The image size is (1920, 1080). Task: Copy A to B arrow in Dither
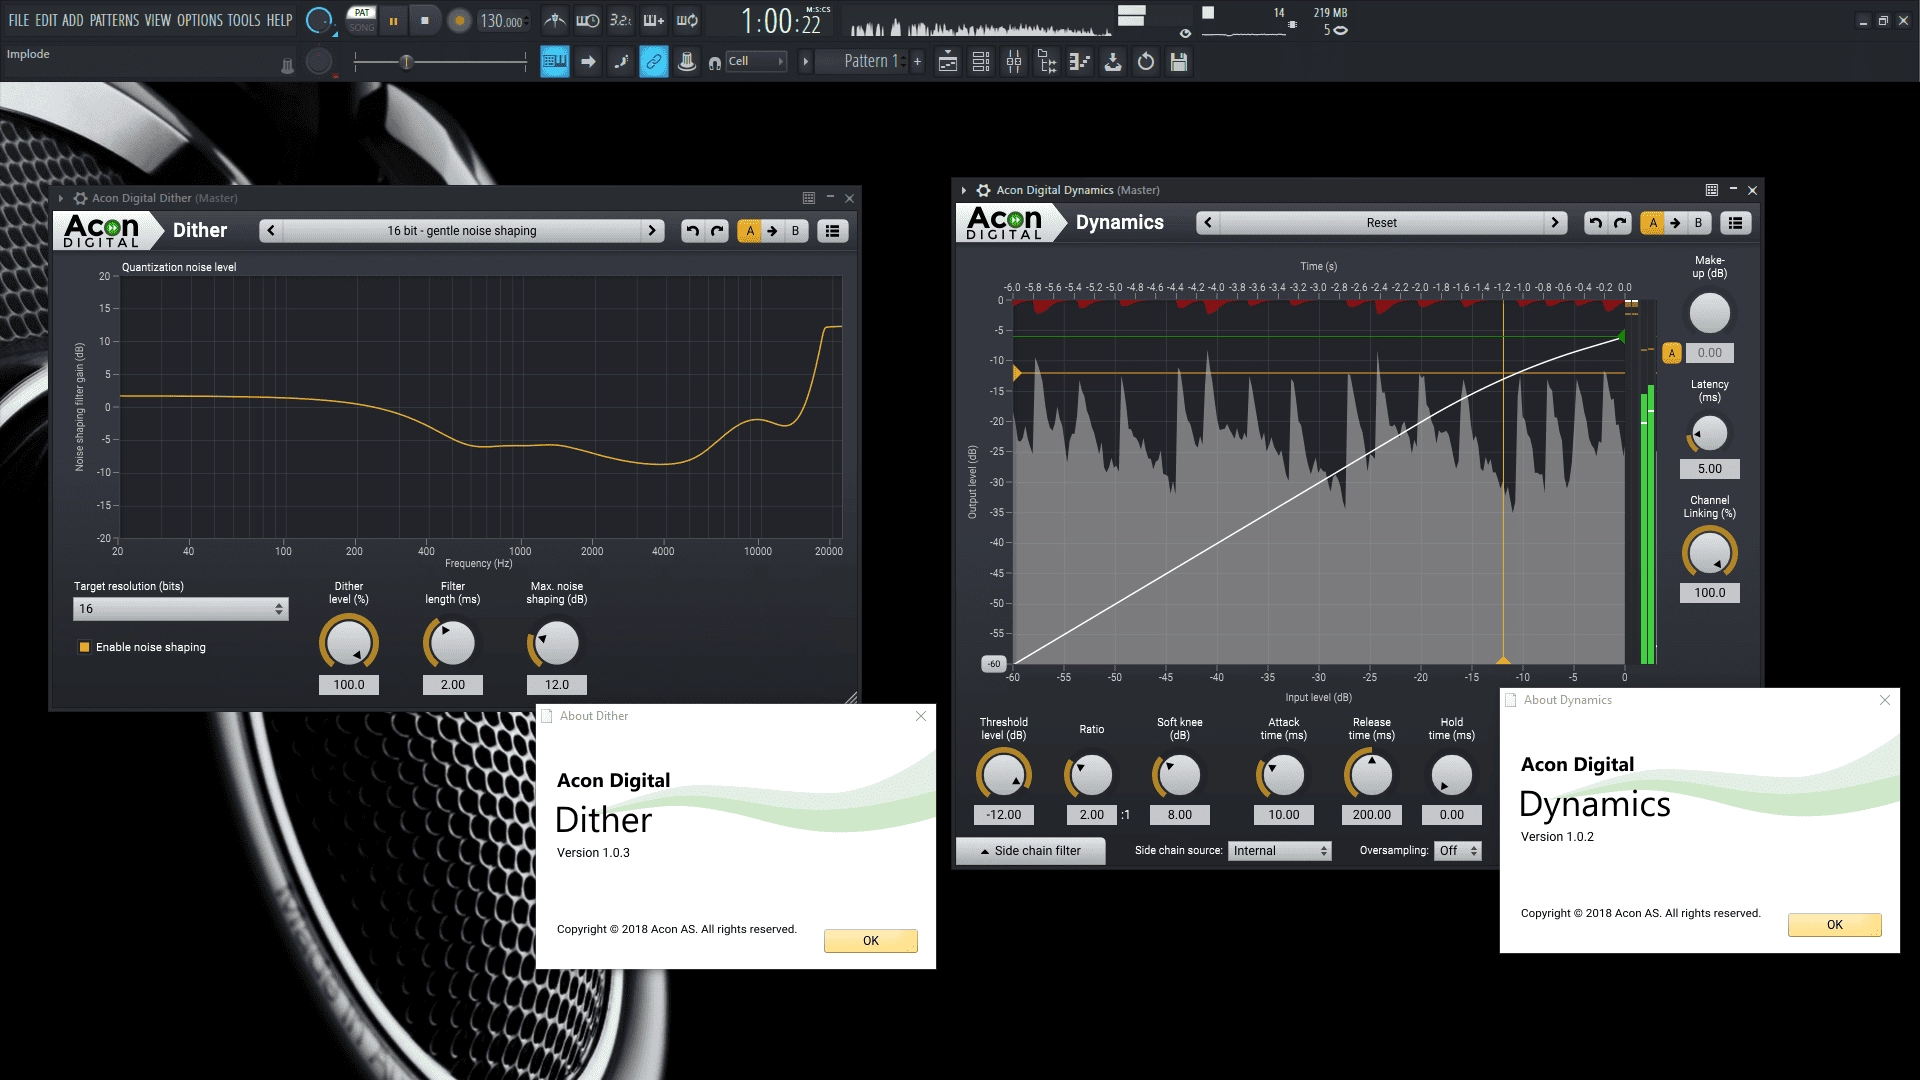click(x=772, y=231)
